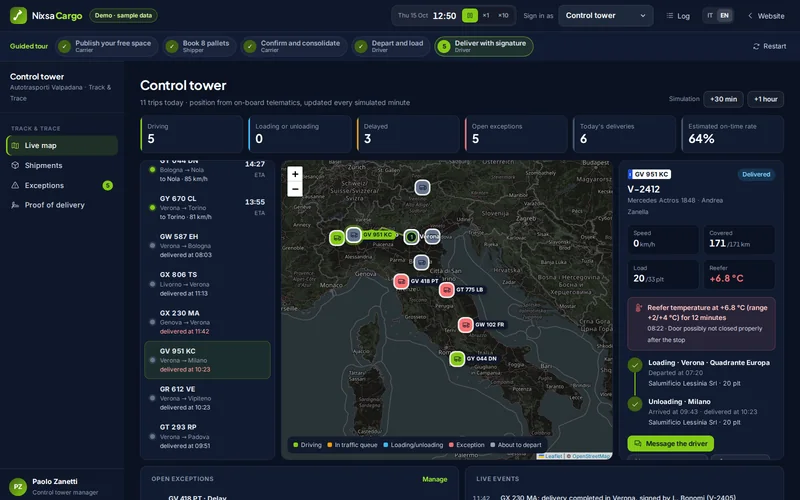Click the Exception legend entry
800x500 pixels.
point(466,445)
